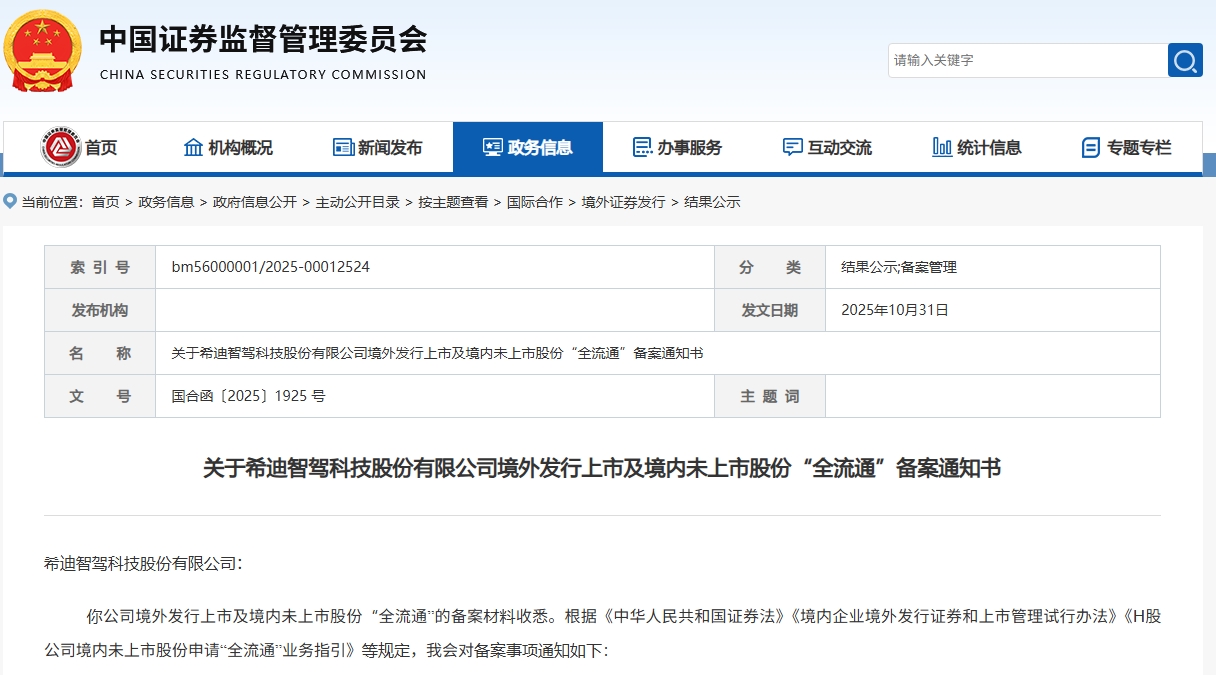Viewport: 1216px width, 675px height.
Task: Click the 索引号 label cell
Action: click(x=100, y=267)
